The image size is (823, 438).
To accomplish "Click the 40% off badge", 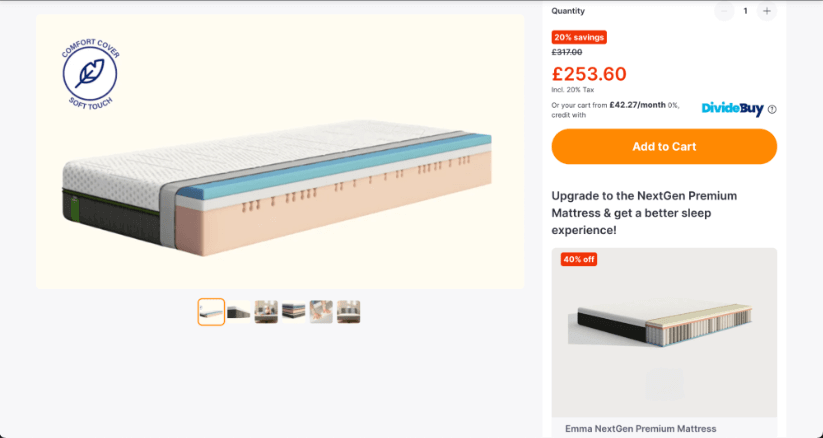I will click(x=579, y=259).
